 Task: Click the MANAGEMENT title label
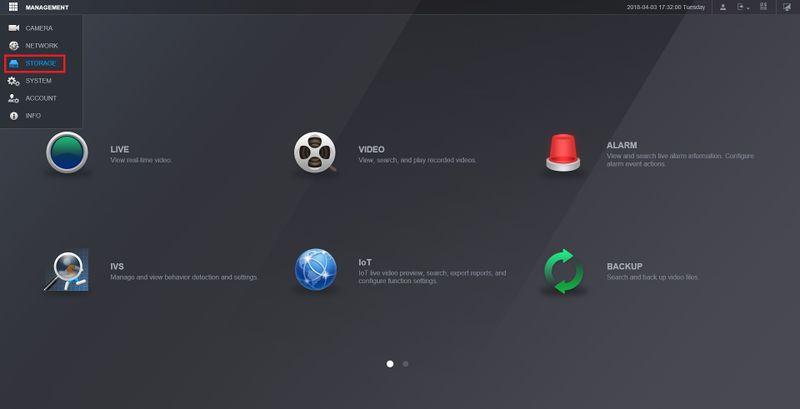tap(47, 8)
